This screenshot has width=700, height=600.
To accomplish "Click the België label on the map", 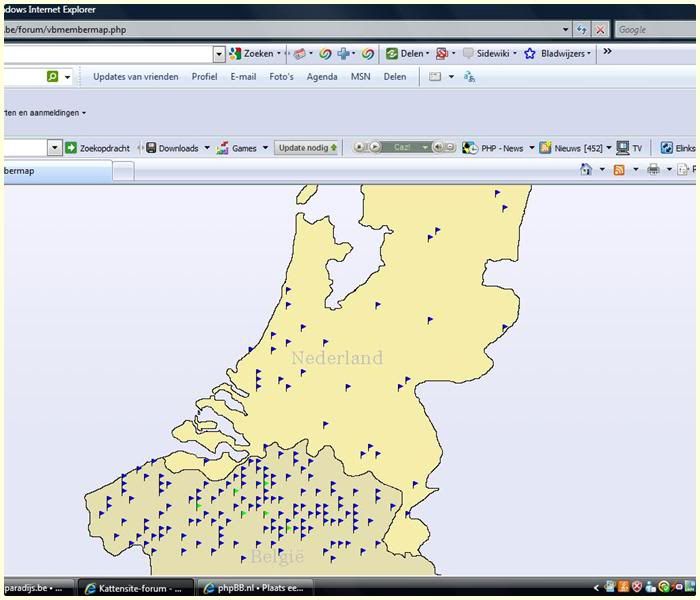I will click(277, 556).
